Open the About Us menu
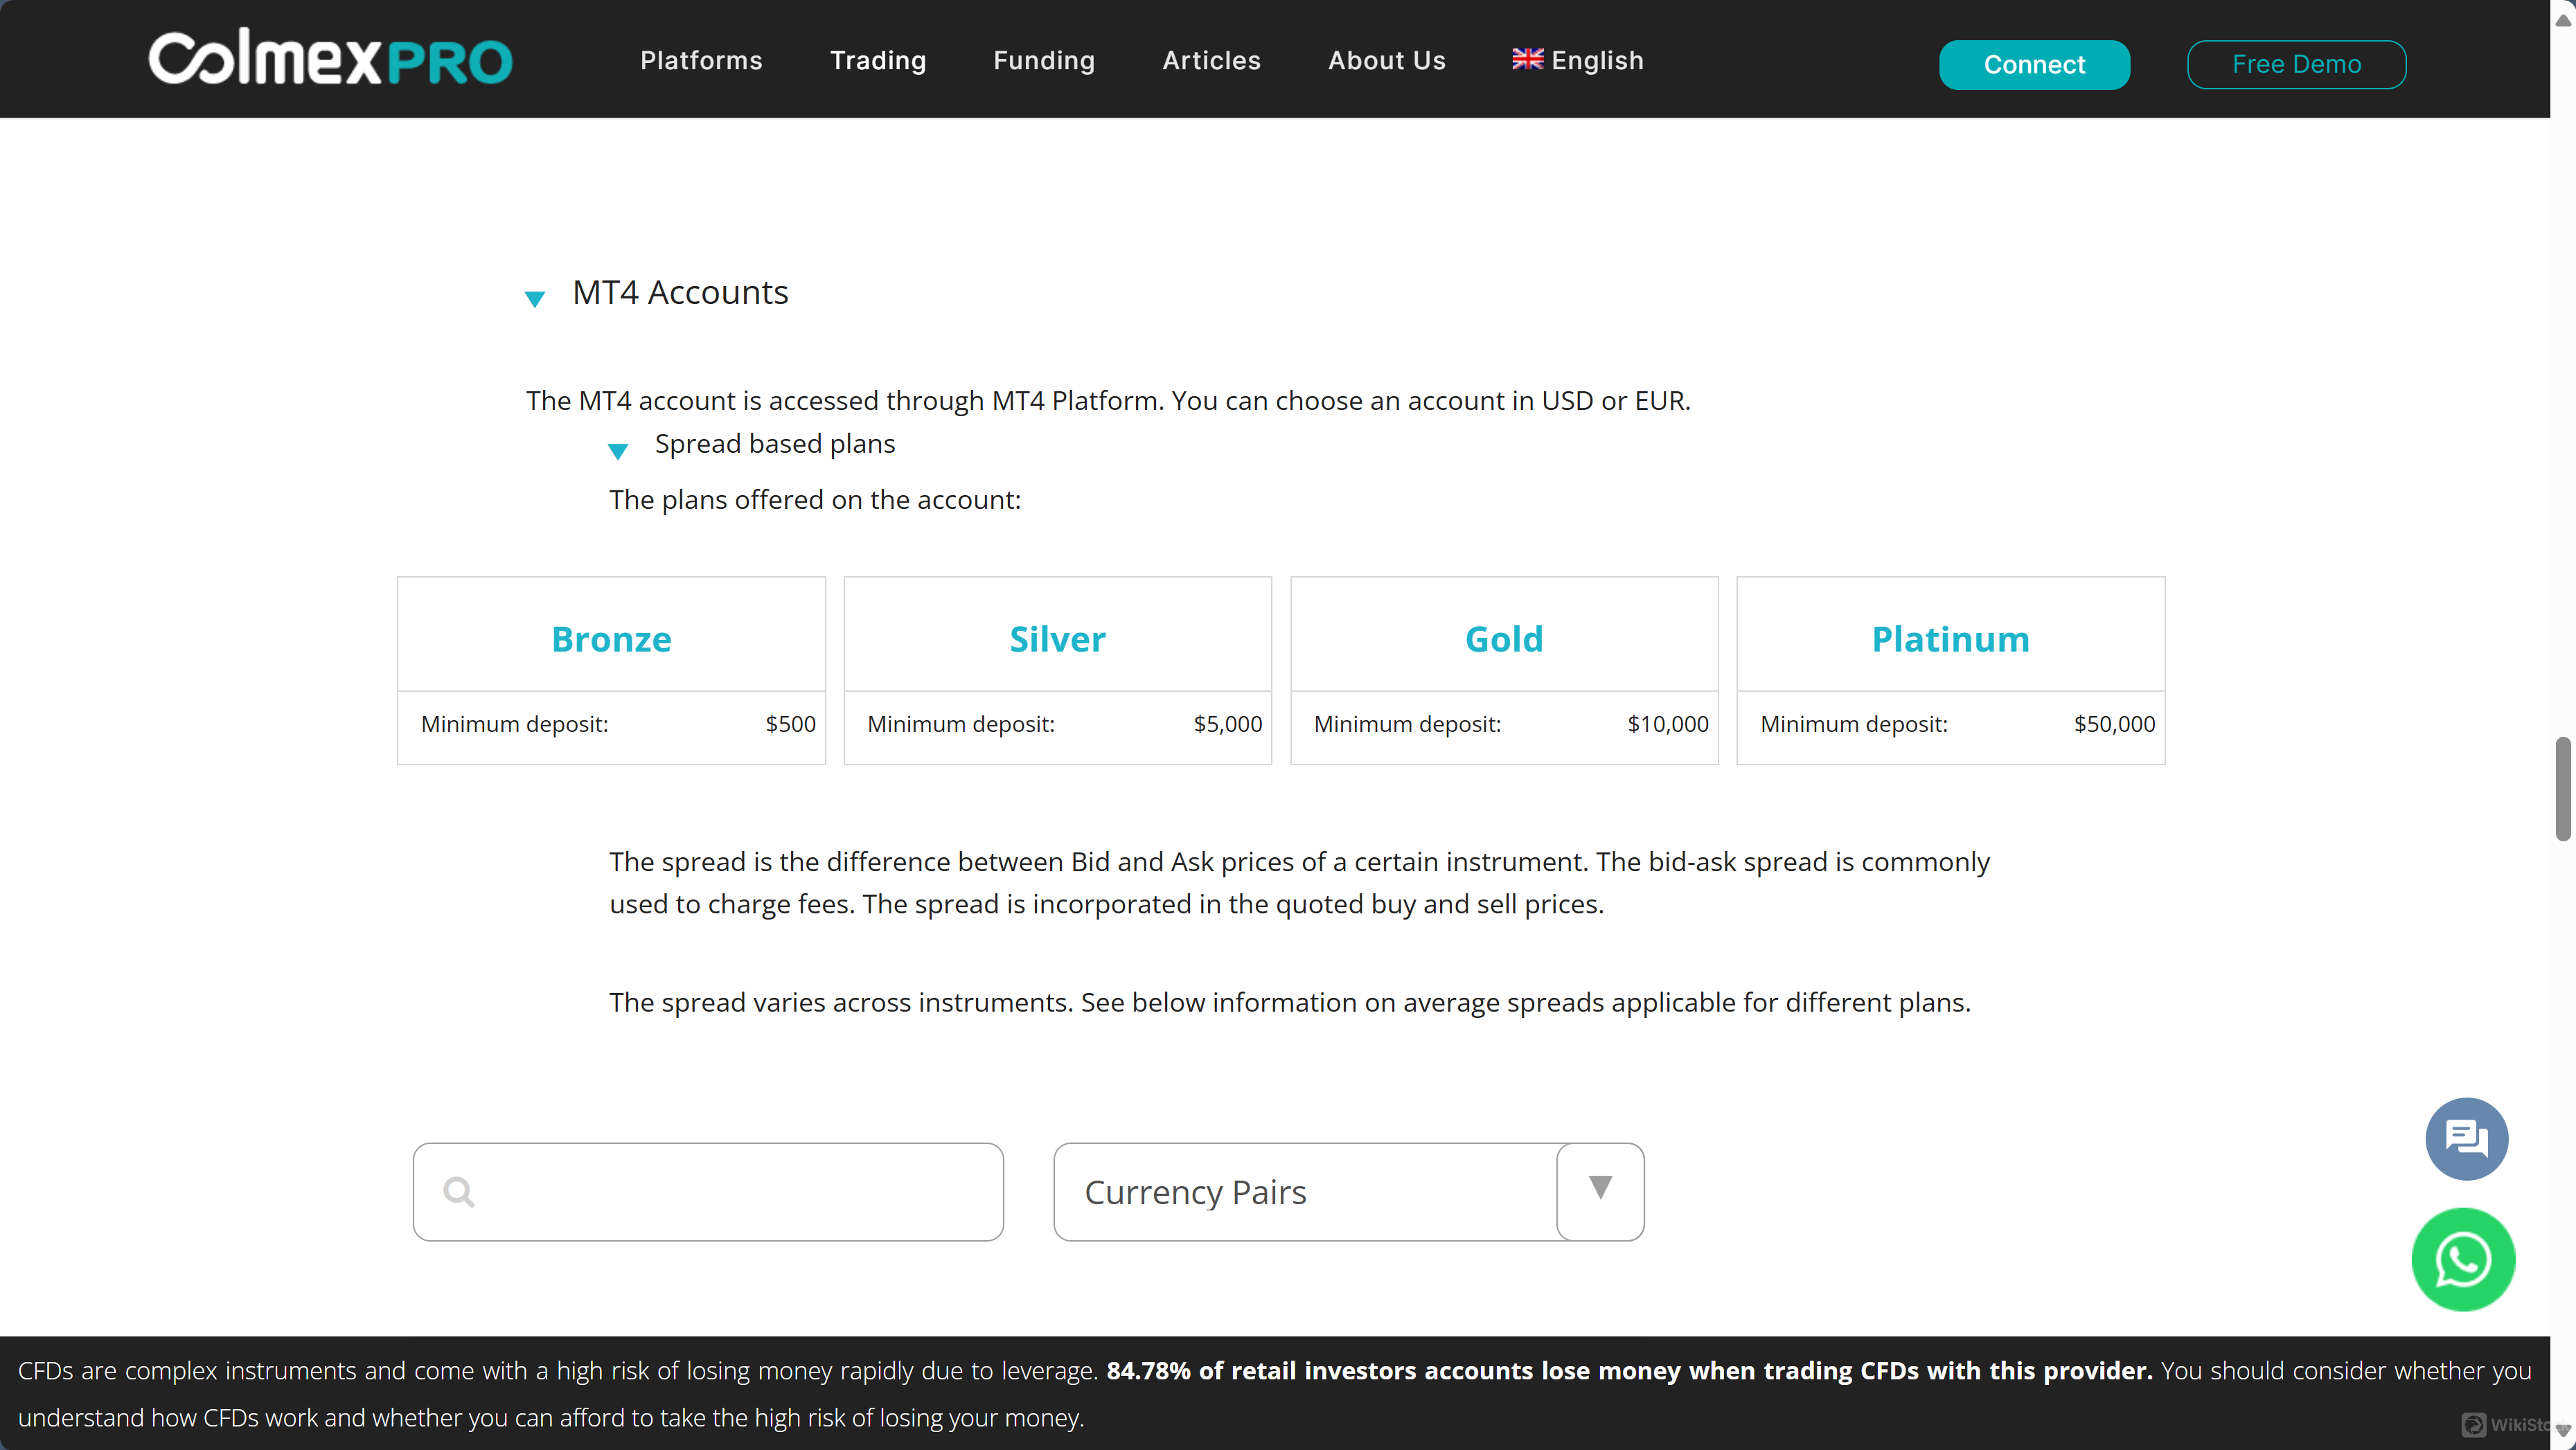2576x1450 pixels. click(x=1386, y=60)
